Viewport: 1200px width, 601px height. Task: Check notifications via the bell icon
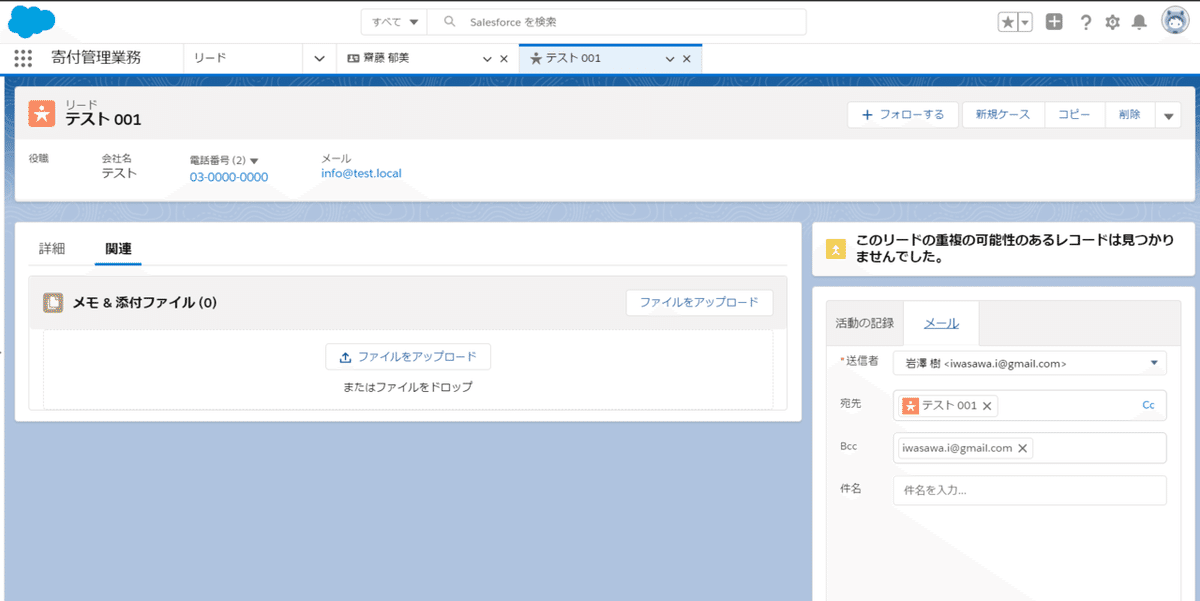[1139, 21]
